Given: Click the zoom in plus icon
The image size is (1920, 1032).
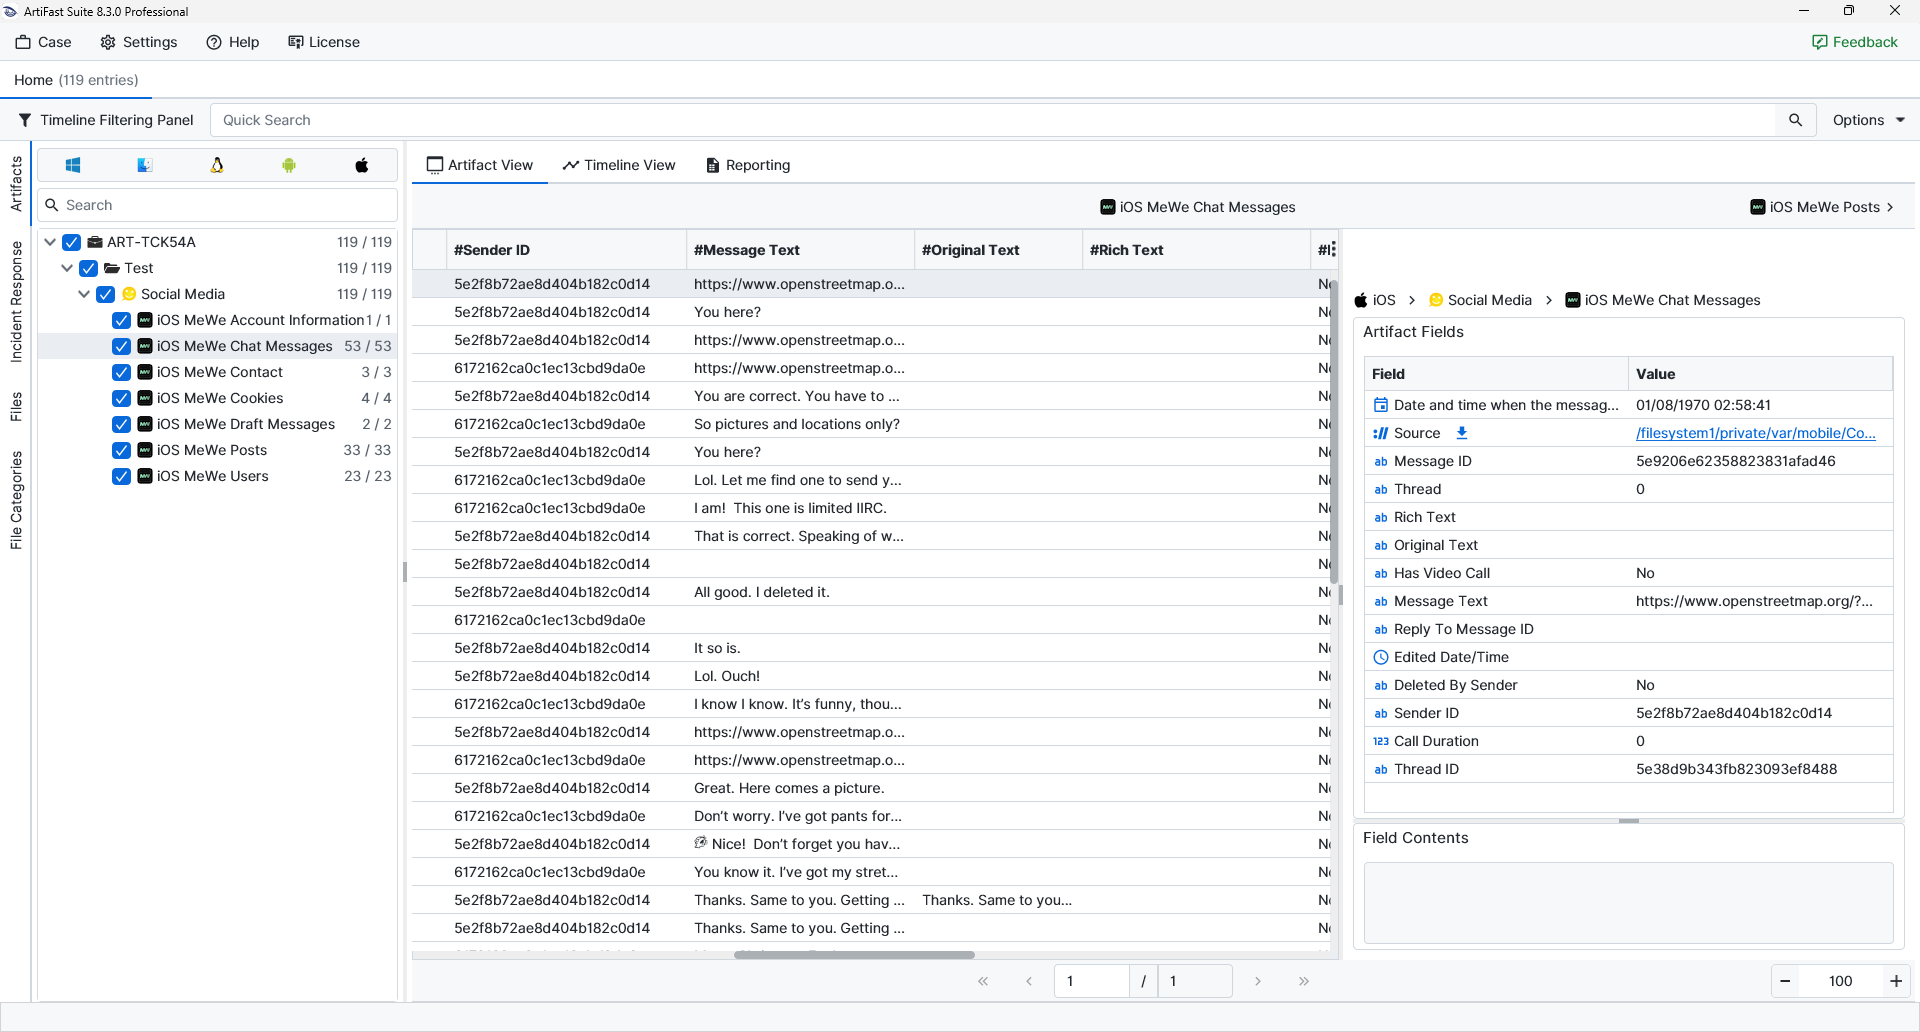Looking at the screenshot, I should pyautogui.click(x=1895, y=981).
